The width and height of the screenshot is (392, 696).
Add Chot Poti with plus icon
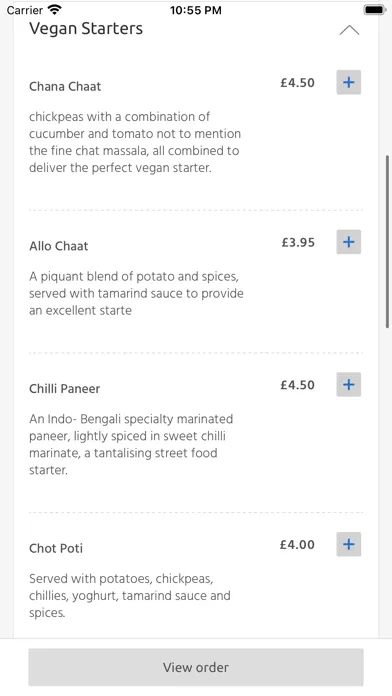coord(348,544)
